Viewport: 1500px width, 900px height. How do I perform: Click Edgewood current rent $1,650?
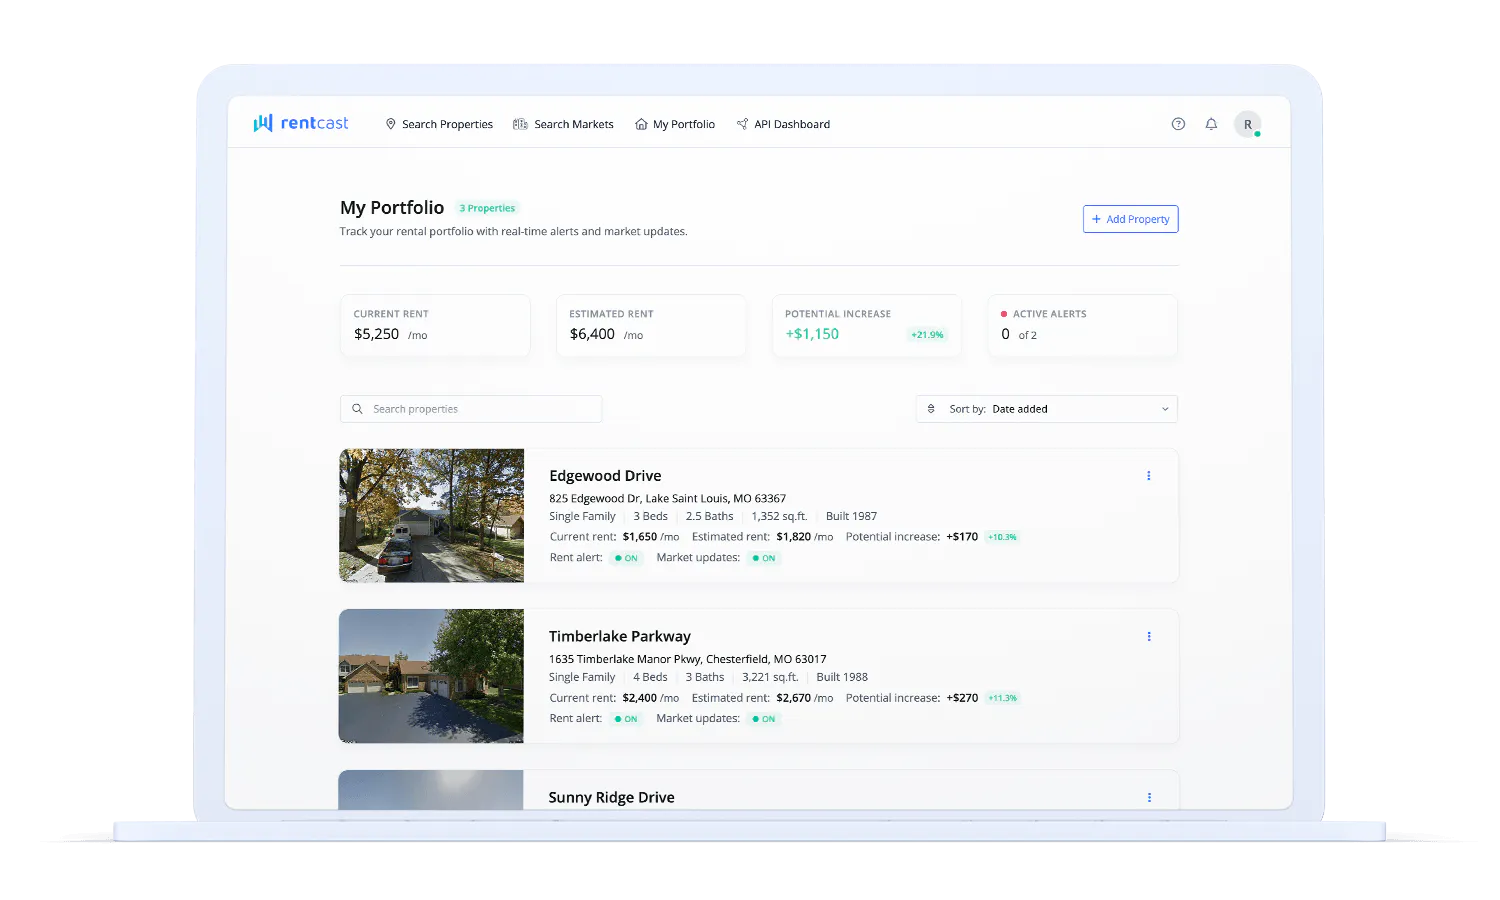640,537
